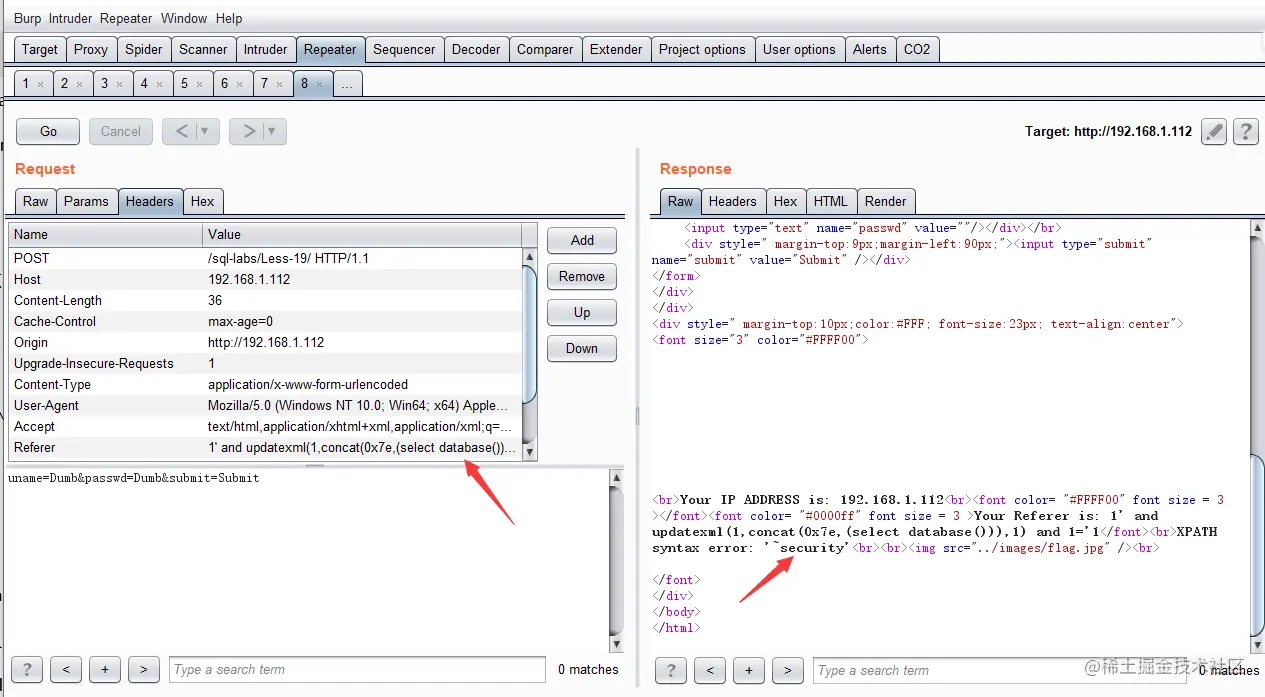1265x697 pixels.
Task: Switch request view to Params tab
Action: (86, 201)
